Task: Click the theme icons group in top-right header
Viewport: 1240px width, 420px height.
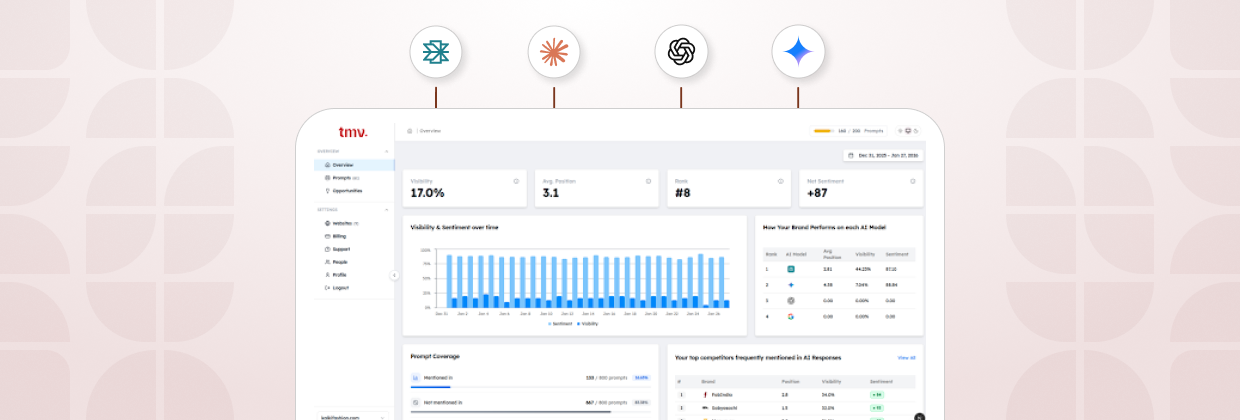Action: [x=907, y=131]
